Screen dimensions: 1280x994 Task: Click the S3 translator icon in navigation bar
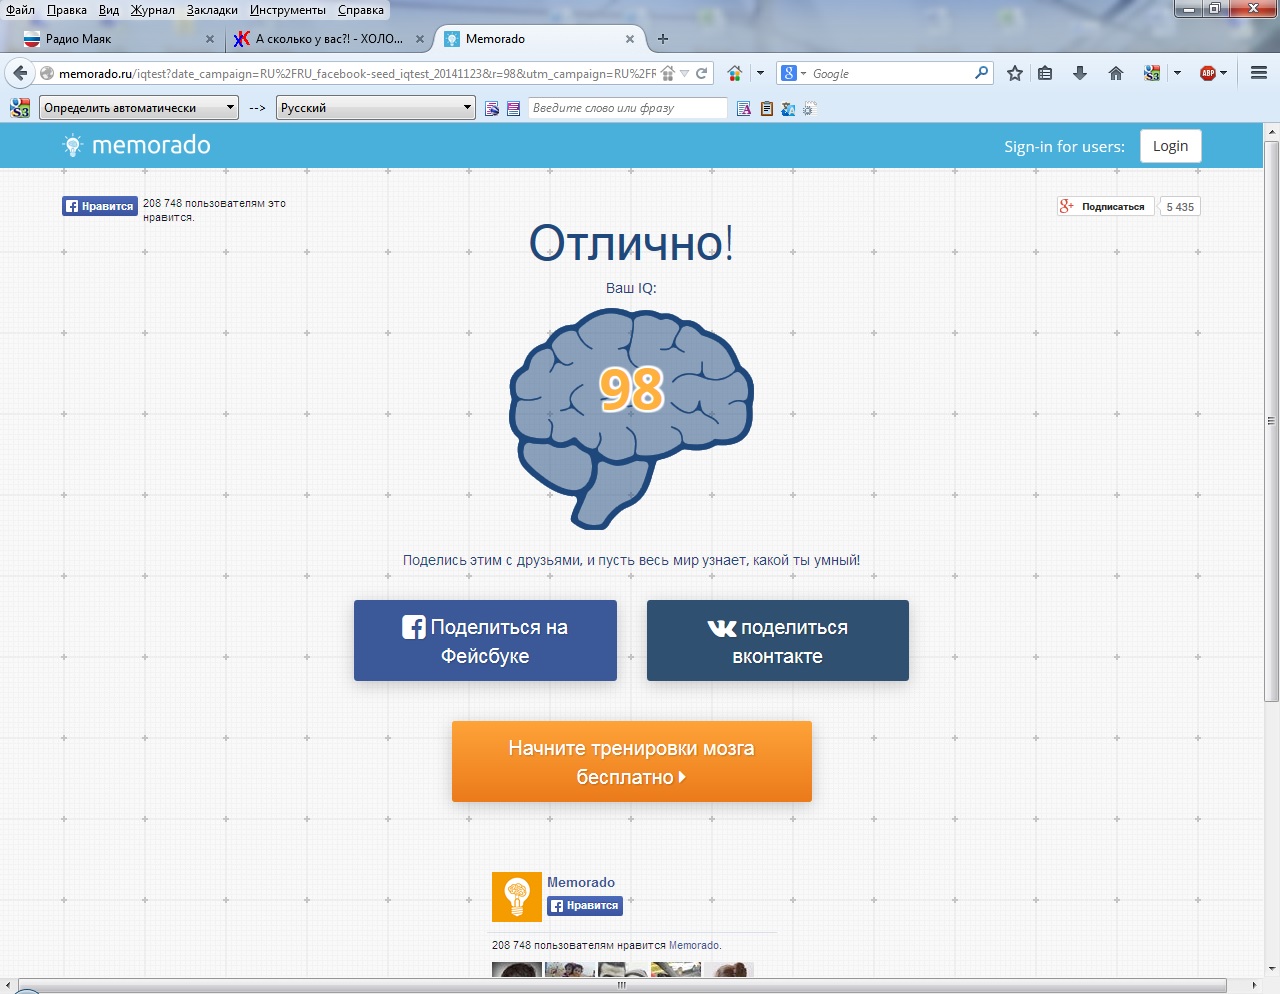(x=1152, y=73)
